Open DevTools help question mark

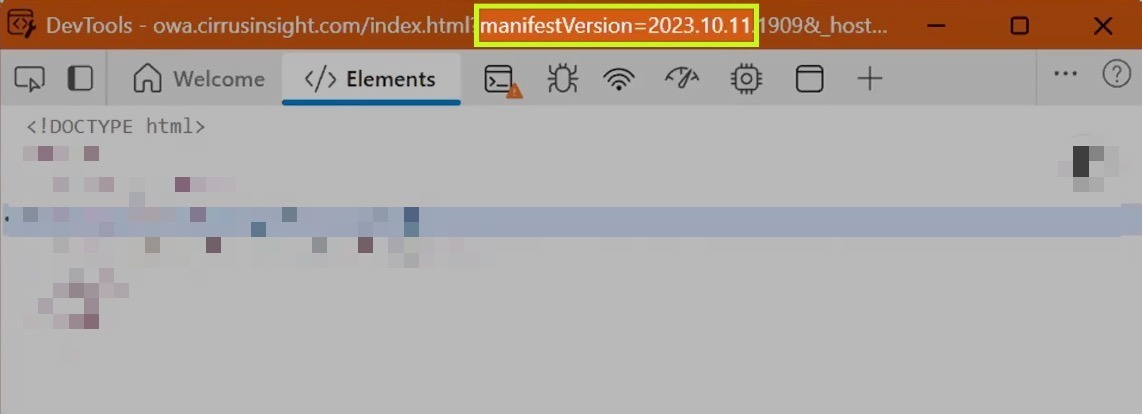1117,74
